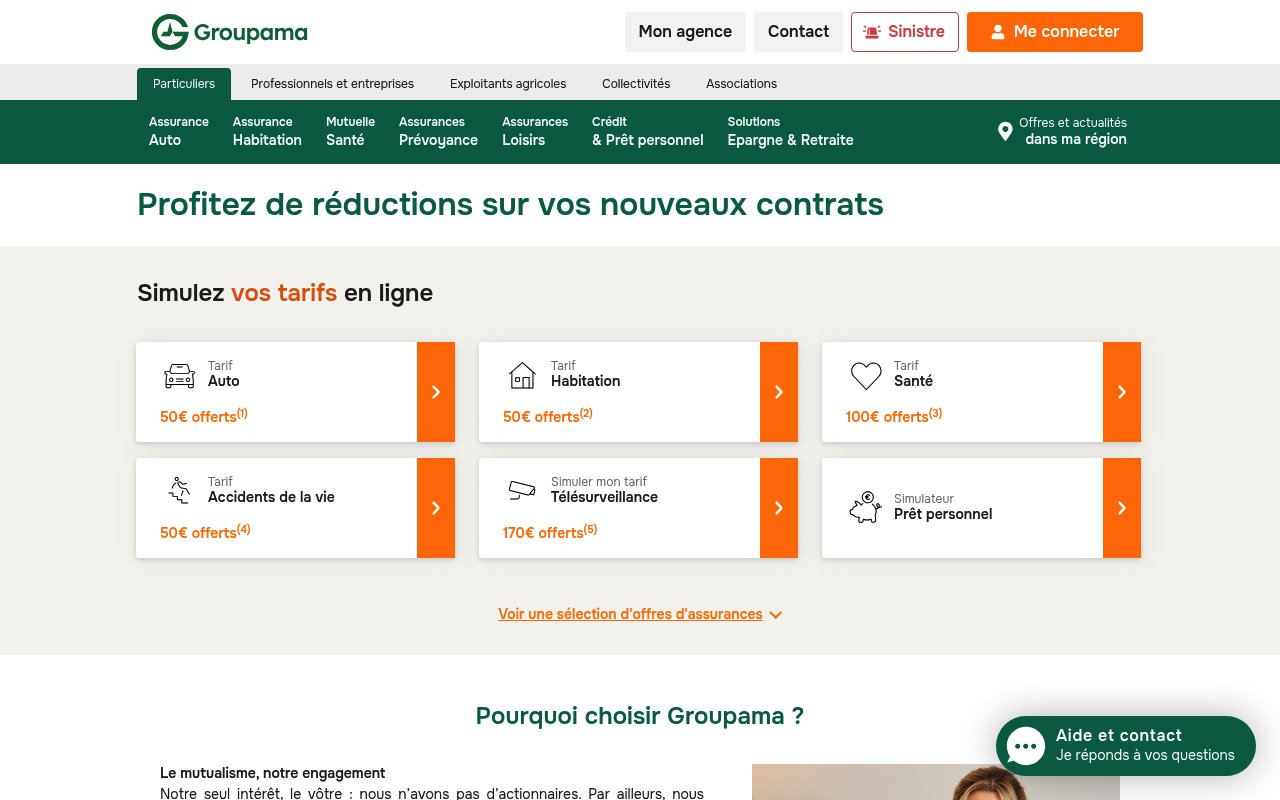
Task: Open Prêt personnel simulator orange arrow
Action: pos(1122,508)
